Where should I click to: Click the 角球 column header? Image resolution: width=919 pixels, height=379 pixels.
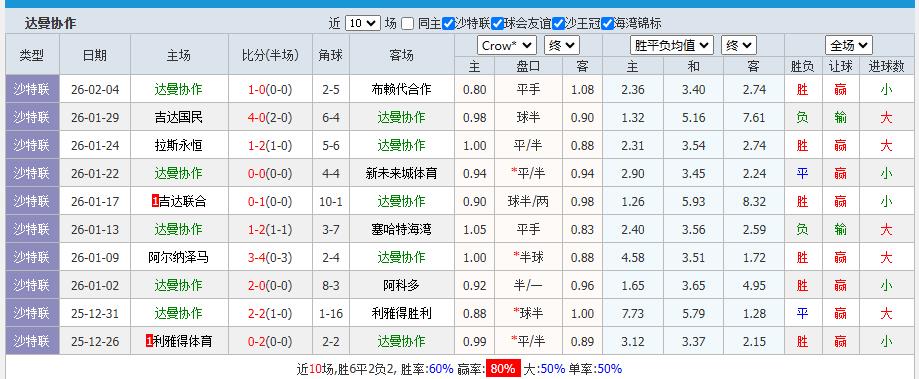(331, 54)
